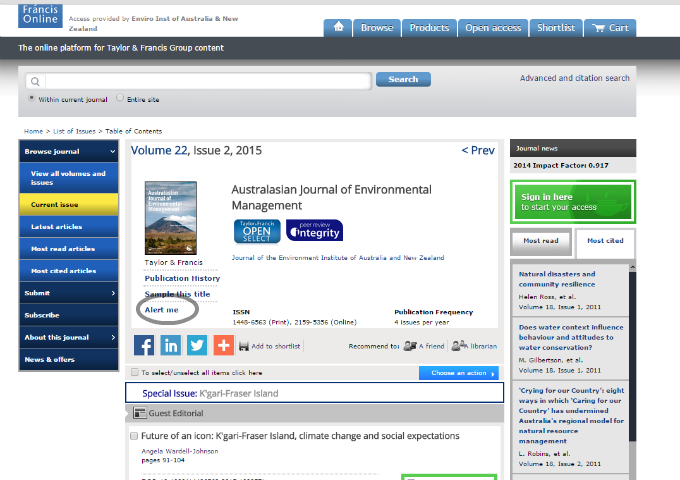The image size is (680, 480).
Task: Open the Open access menu tab
Action: 492,28
